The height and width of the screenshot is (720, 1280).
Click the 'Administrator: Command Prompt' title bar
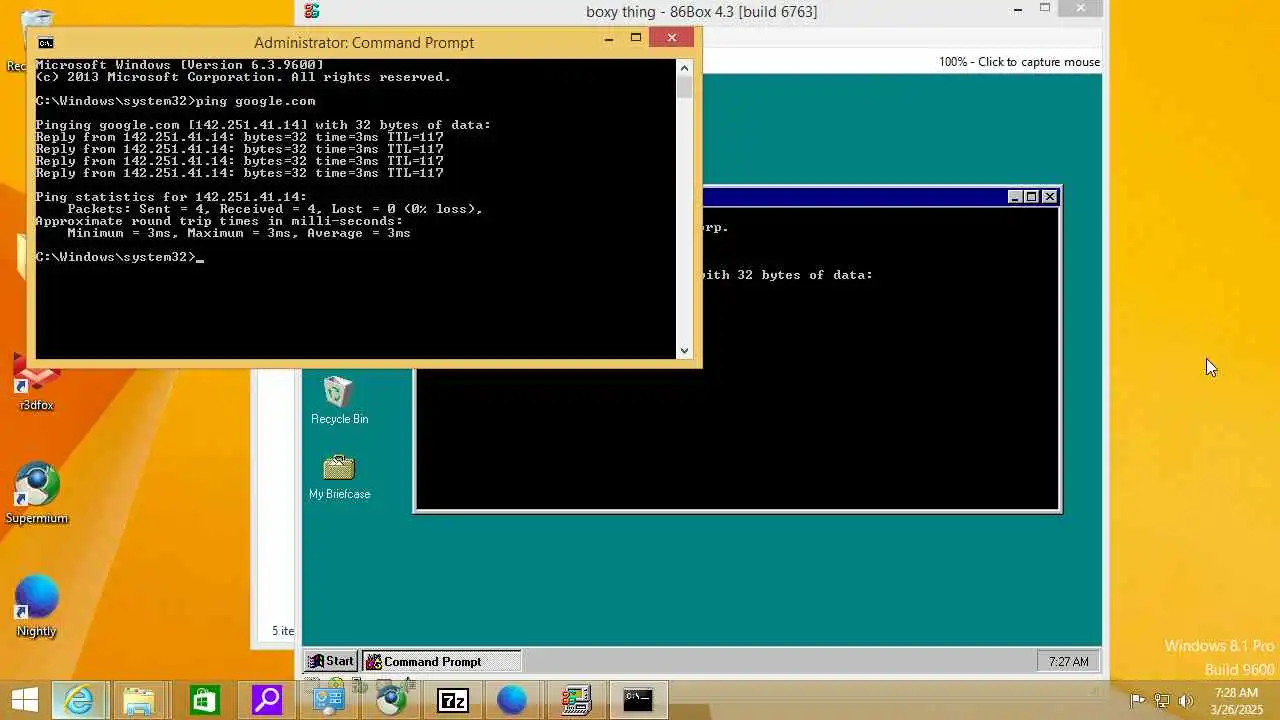point(364,42)
